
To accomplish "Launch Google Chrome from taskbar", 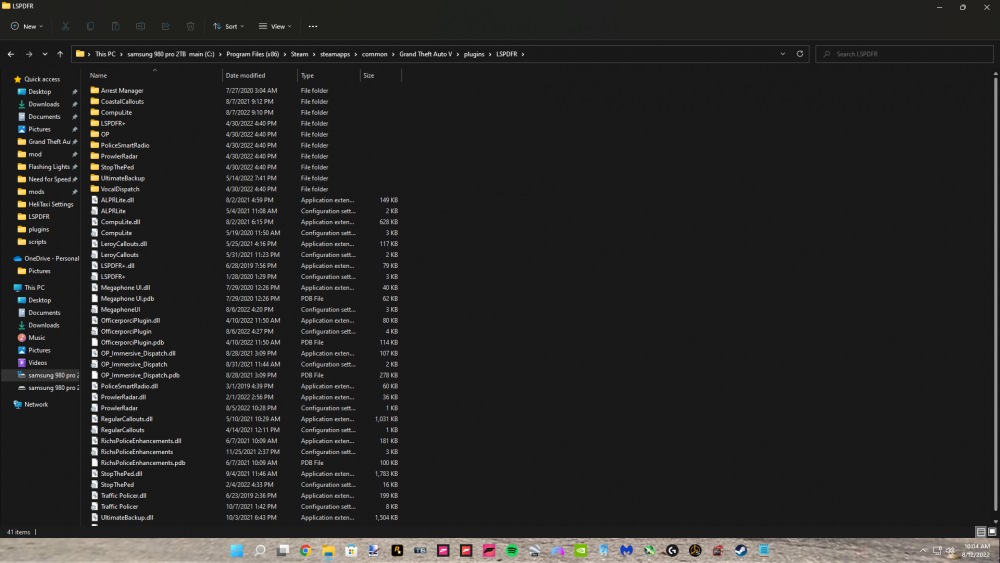I will tap(306, 551).
